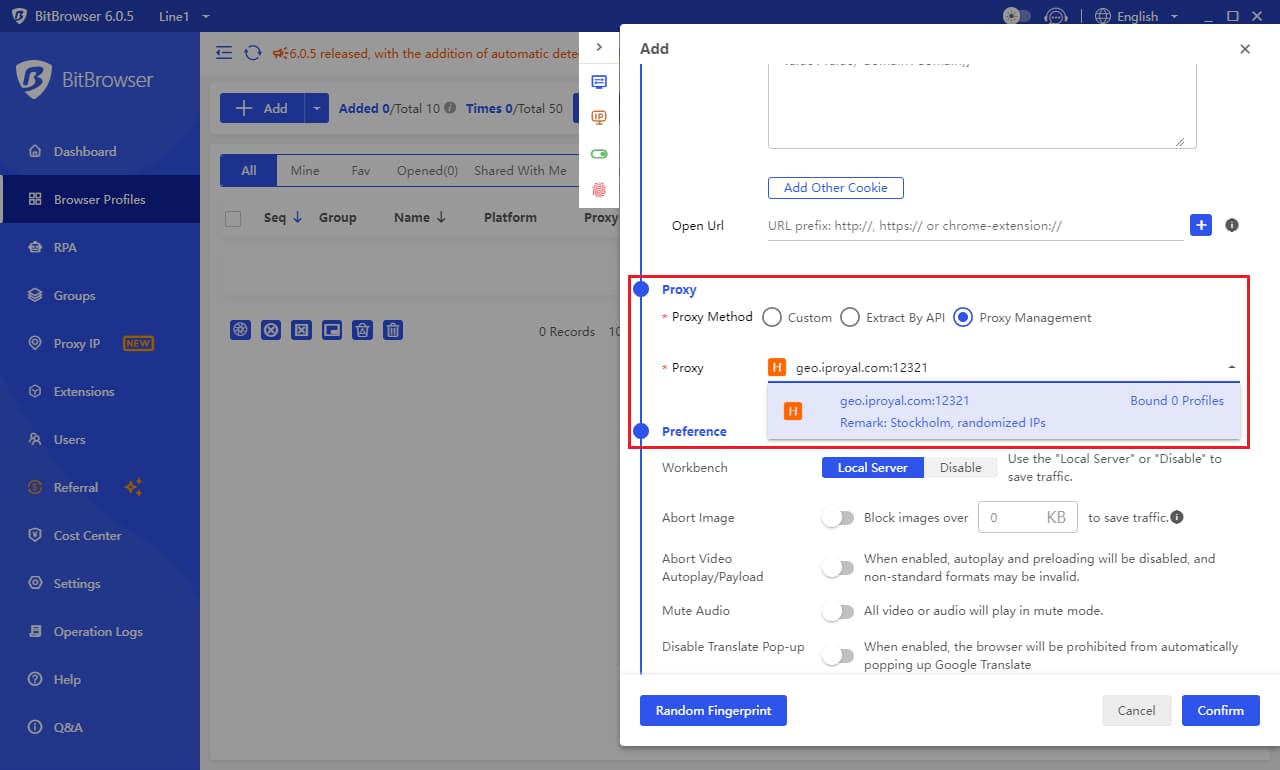Collapse the Proxy selection dropdown
Image resolution: width=1280 pixels, height=770 pixels.
(x=1231, y=368)
